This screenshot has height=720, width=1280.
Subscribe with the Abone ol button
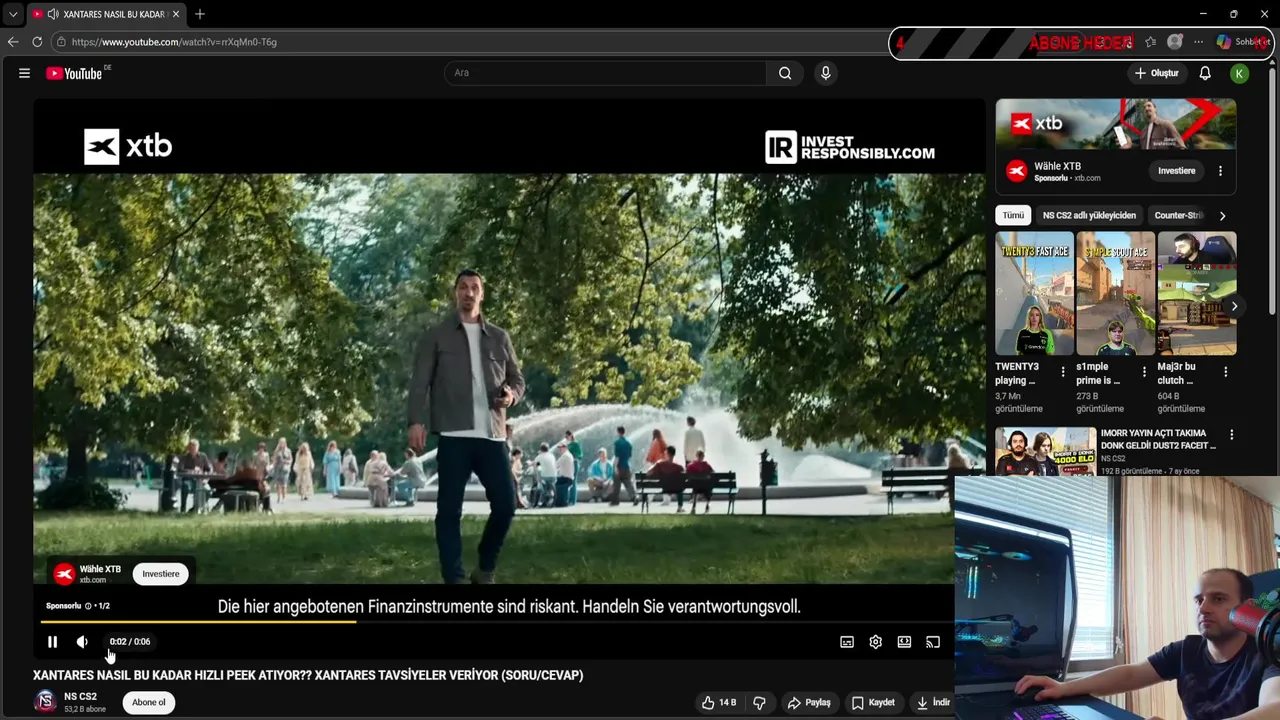click(x=149, y=703)
